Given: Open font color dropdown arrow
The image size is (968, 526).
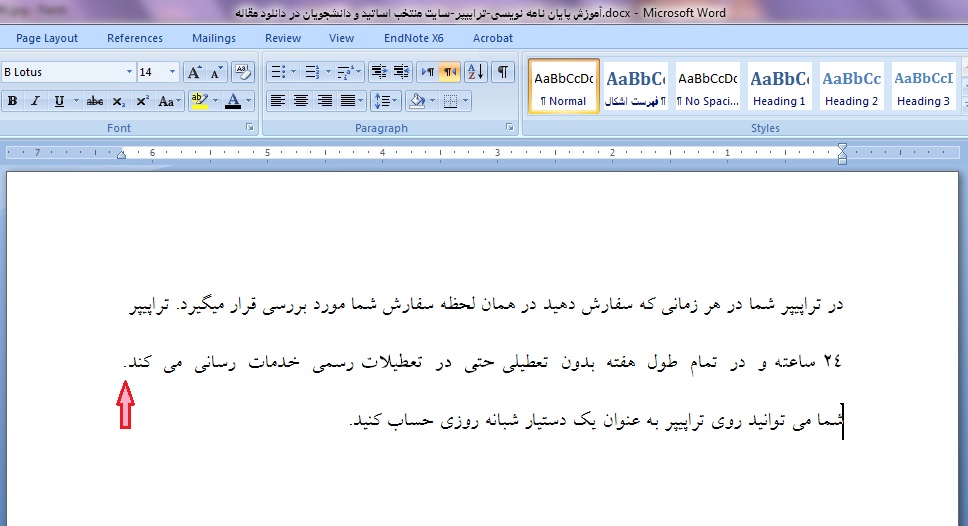Looking at the screenshot, I should [249, 101].
